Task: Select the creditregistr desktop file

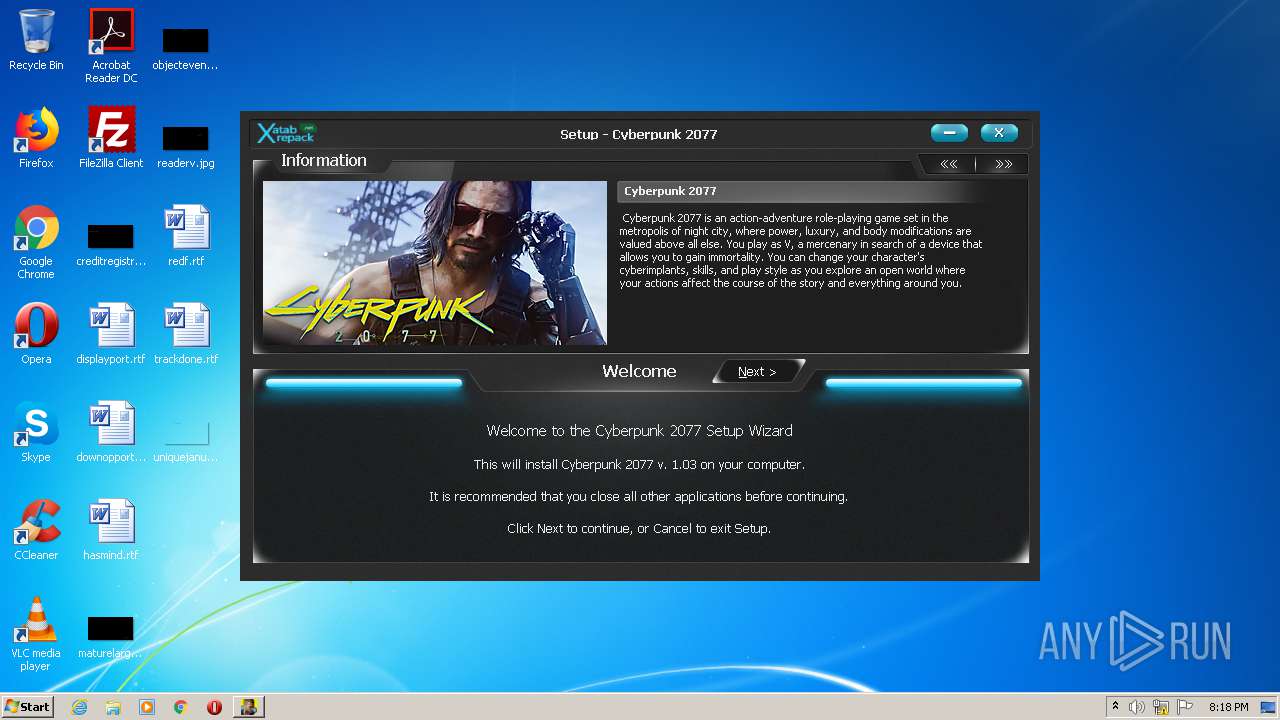Action: tap(111, 244)
